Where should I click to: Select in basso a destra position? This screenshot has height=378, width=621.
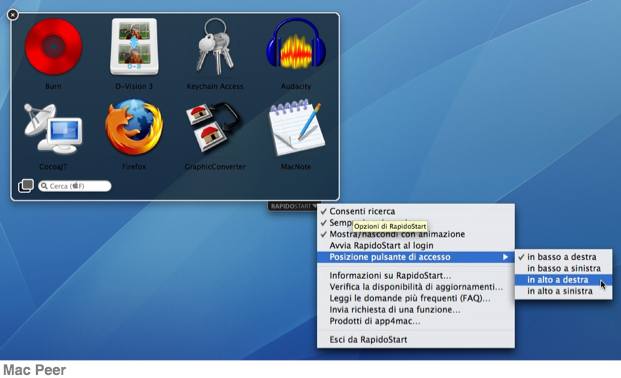pos(564,257)
